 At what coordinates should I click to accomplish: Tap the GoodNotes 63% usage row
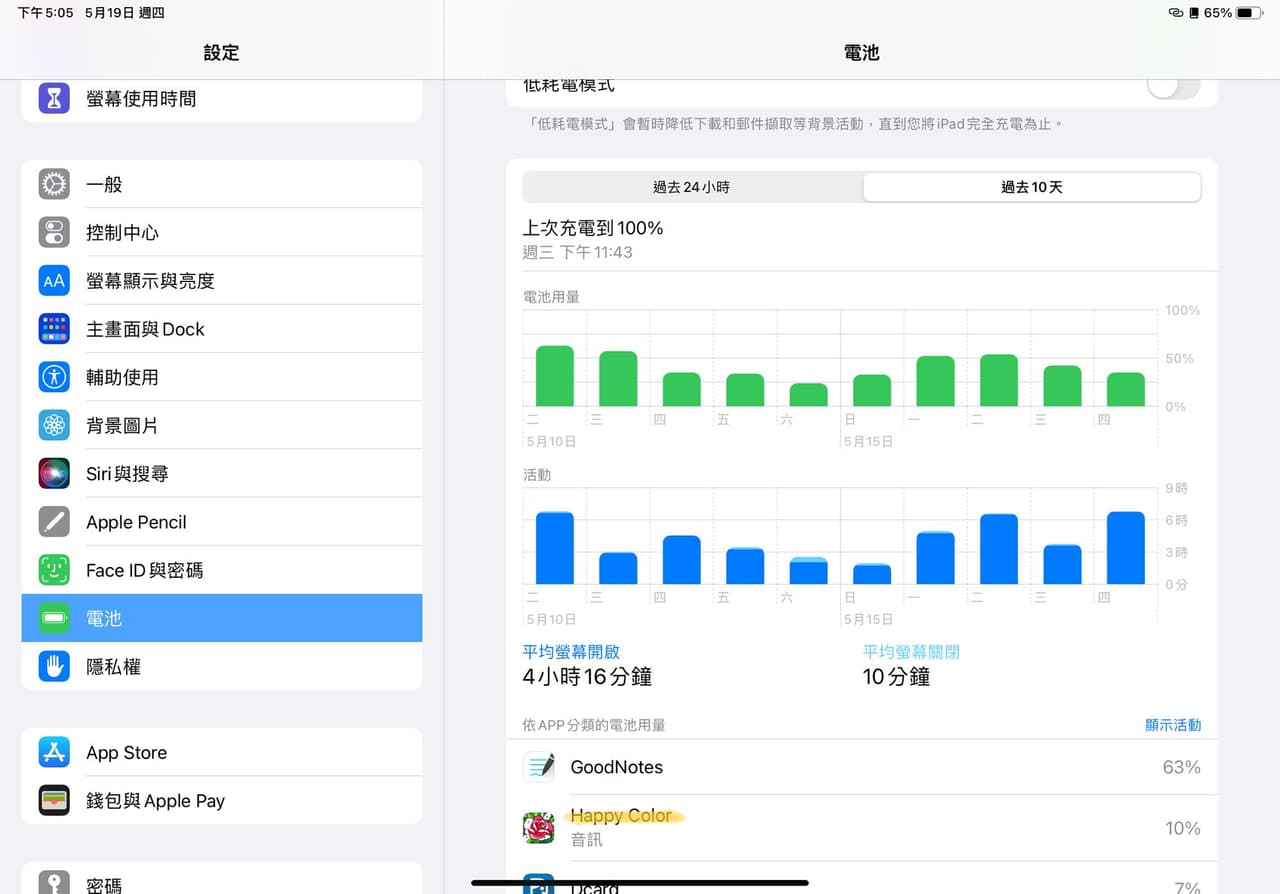pos(862,767)
